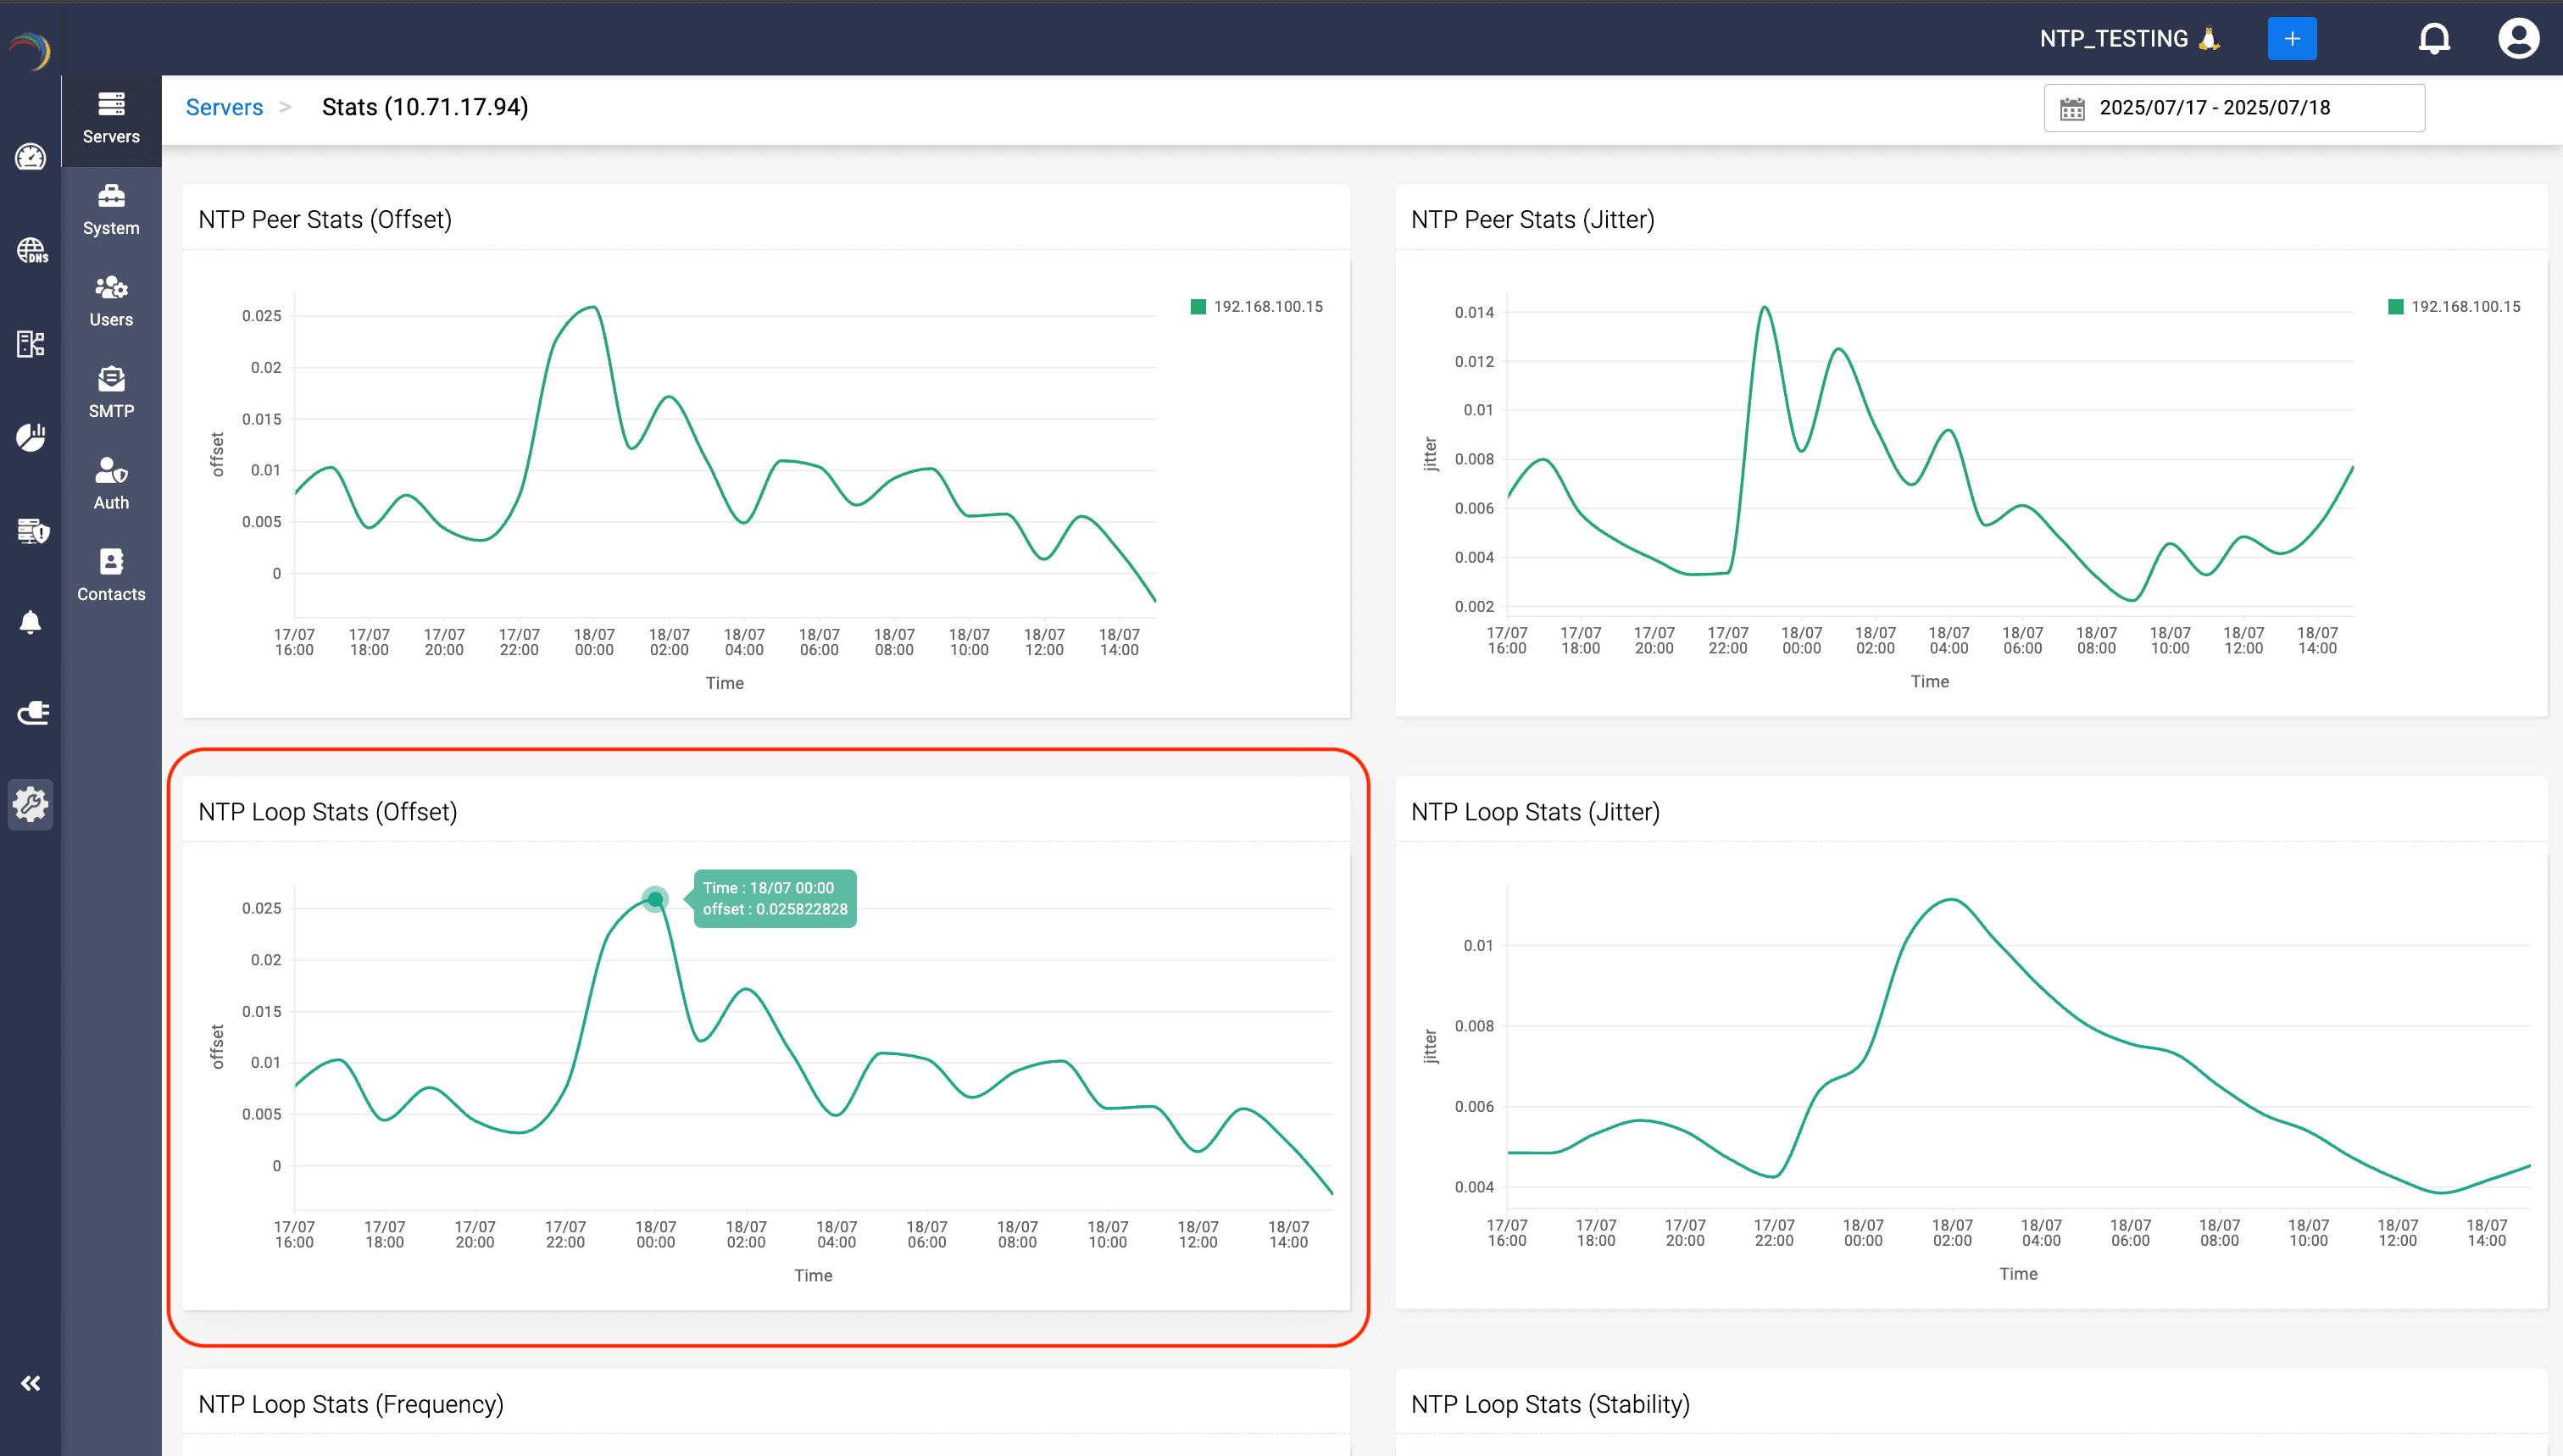Open the left rail alerts bell icon
This screenshot has height=1456, width=2563.
tap(31, 622)
